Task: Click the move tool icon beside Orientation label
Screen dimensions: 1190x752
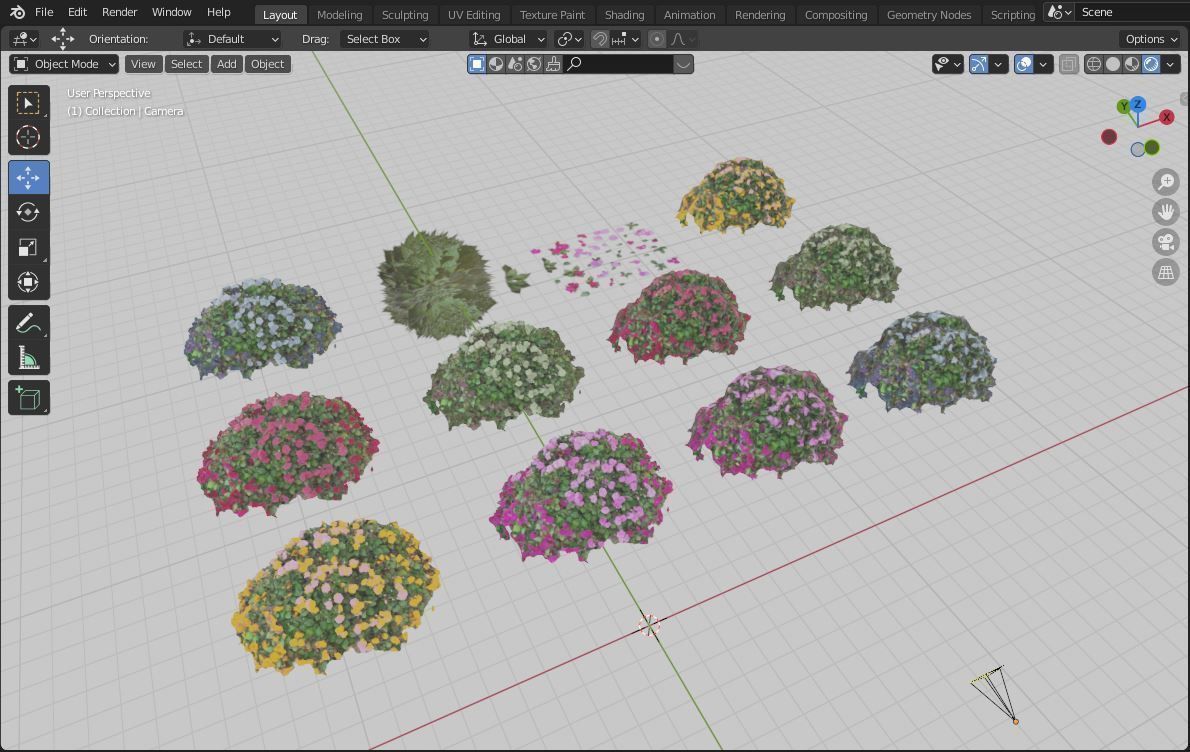Action: tap(63, 39)
